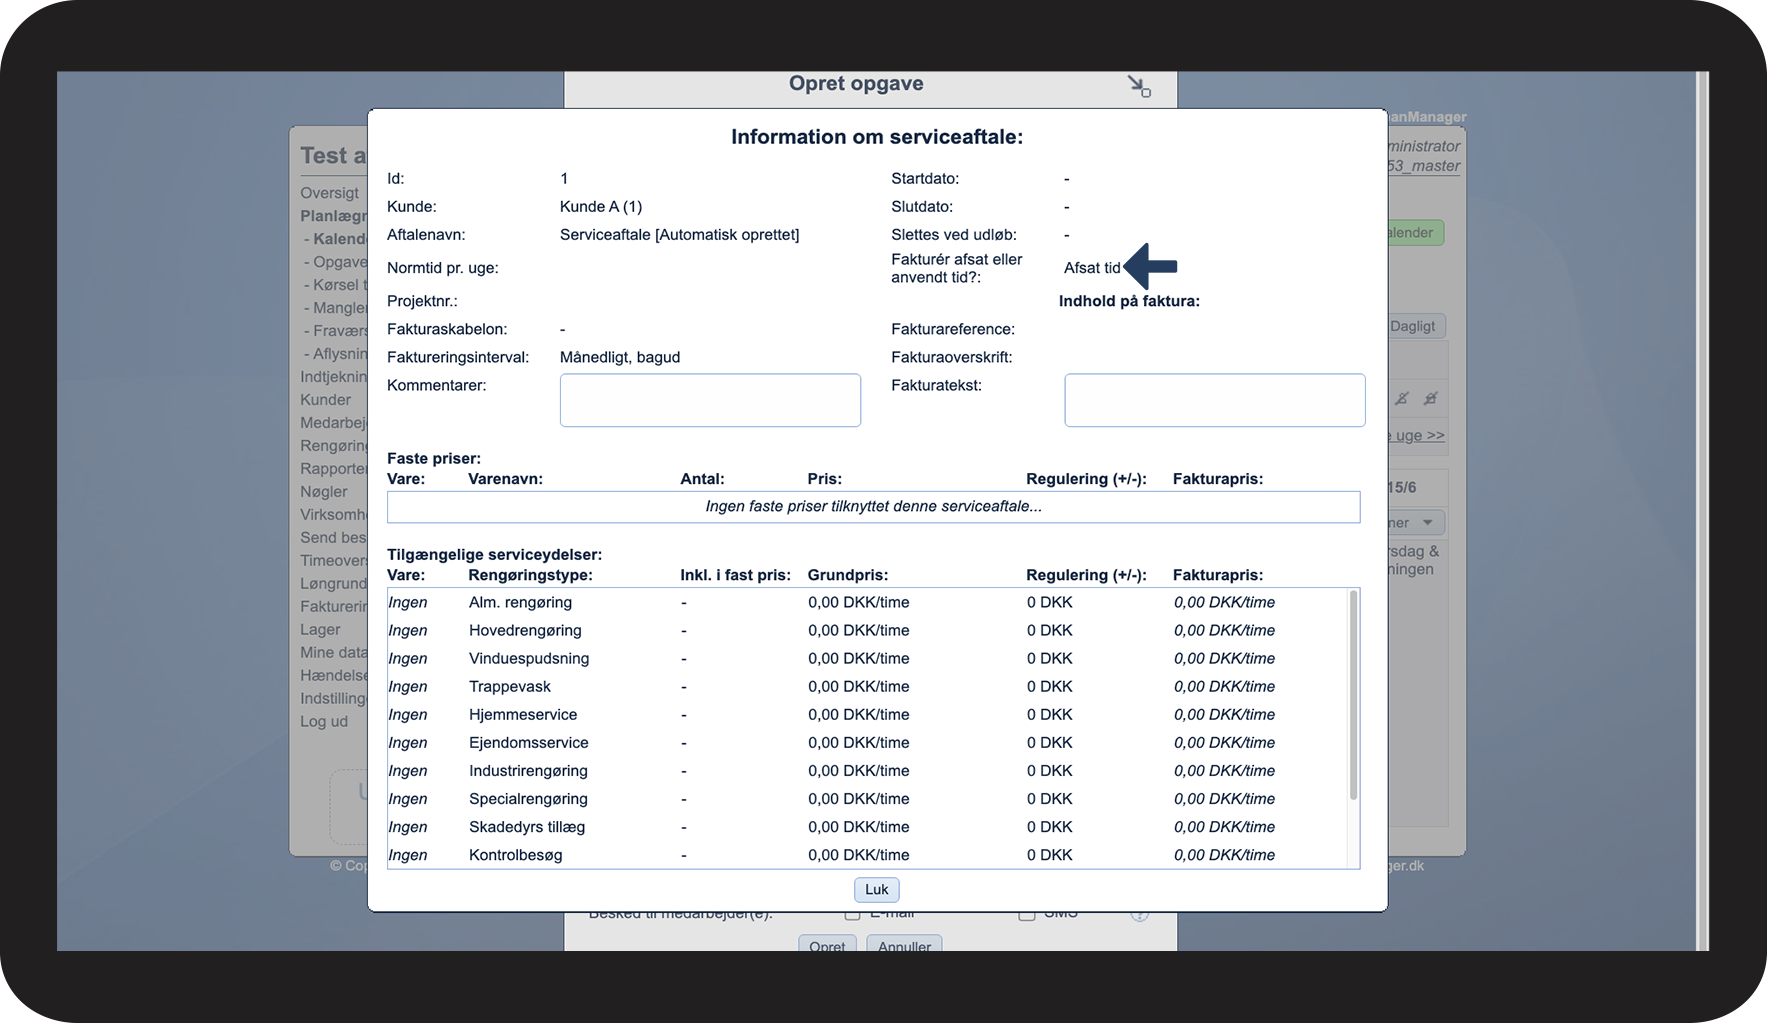1767x1023 pixels.
Task: Open the dropdown under the 15/6 date
Action: pyautogui.click(x=1415, y=522)
